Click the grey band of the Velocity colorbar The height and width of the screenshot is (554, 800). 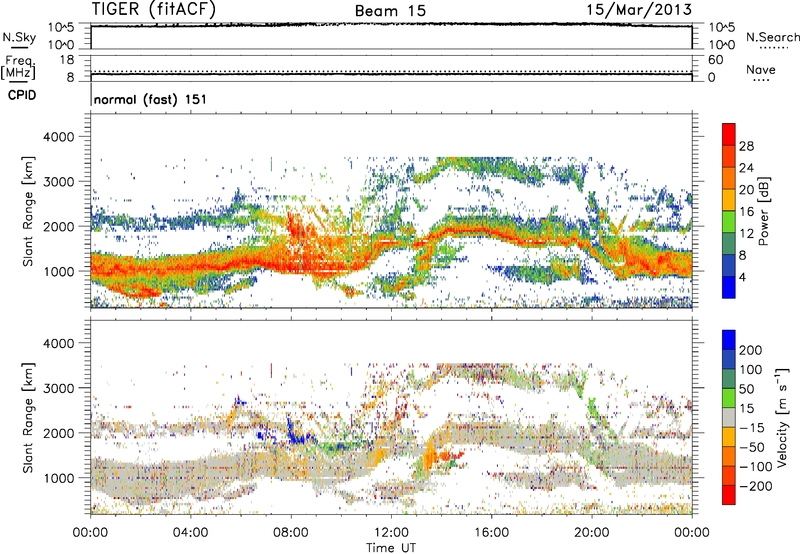click(x=729, y=417)
